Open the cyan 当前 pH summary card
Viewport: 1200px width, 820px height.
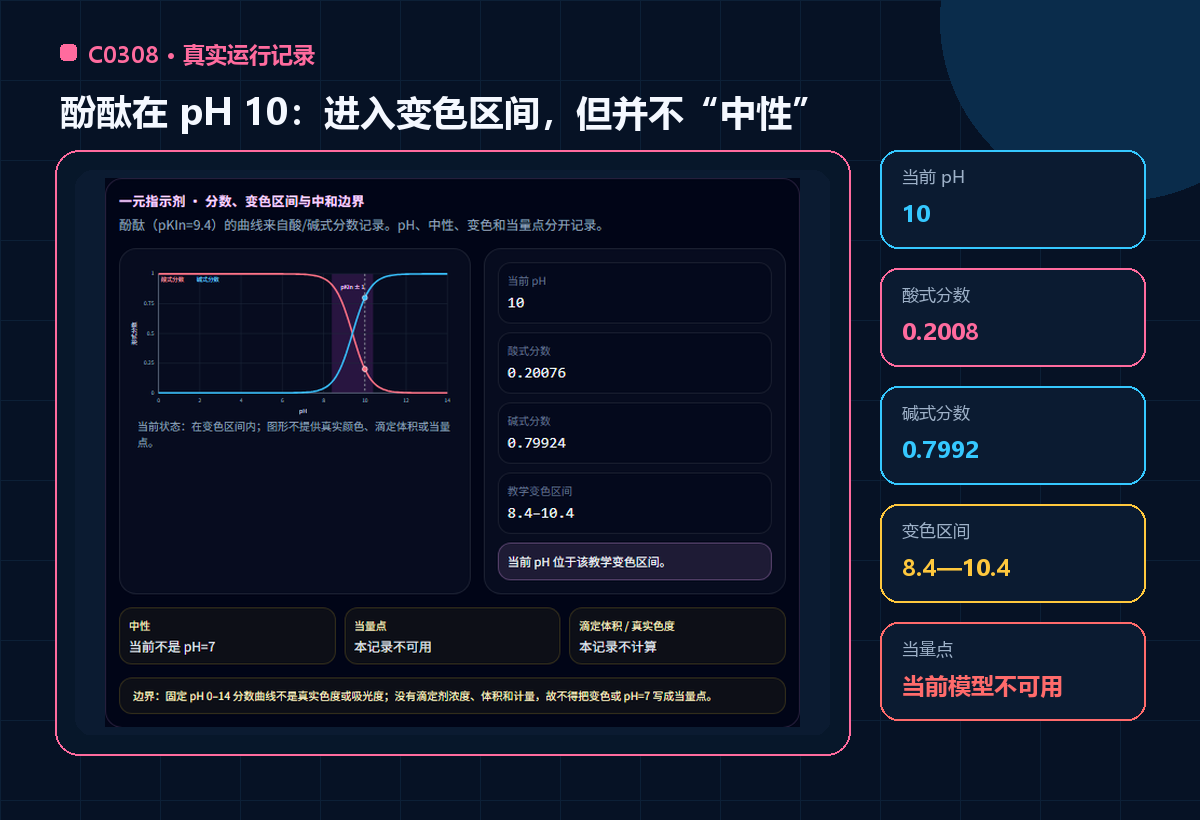tap(1012, 199)
